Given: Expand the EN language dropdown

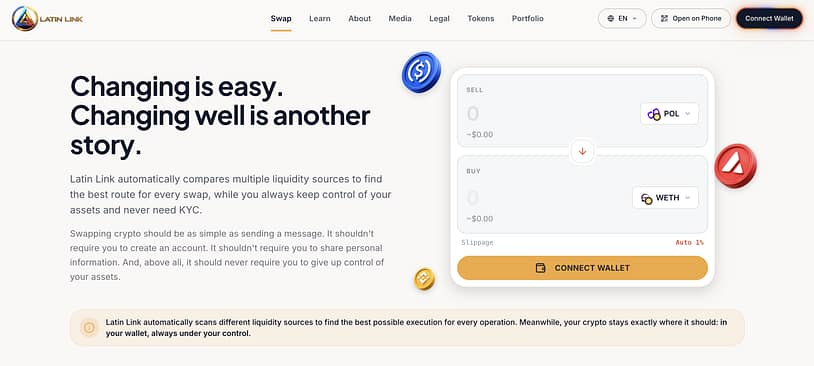Looking at the screenshot, I should 622,18.
